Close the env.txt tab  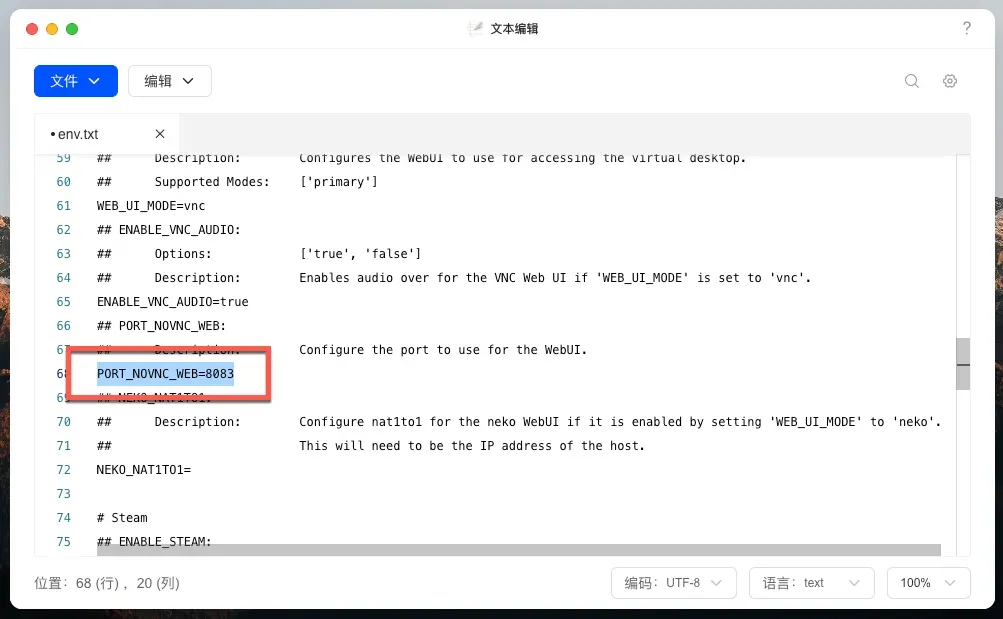tap(160, 134)
